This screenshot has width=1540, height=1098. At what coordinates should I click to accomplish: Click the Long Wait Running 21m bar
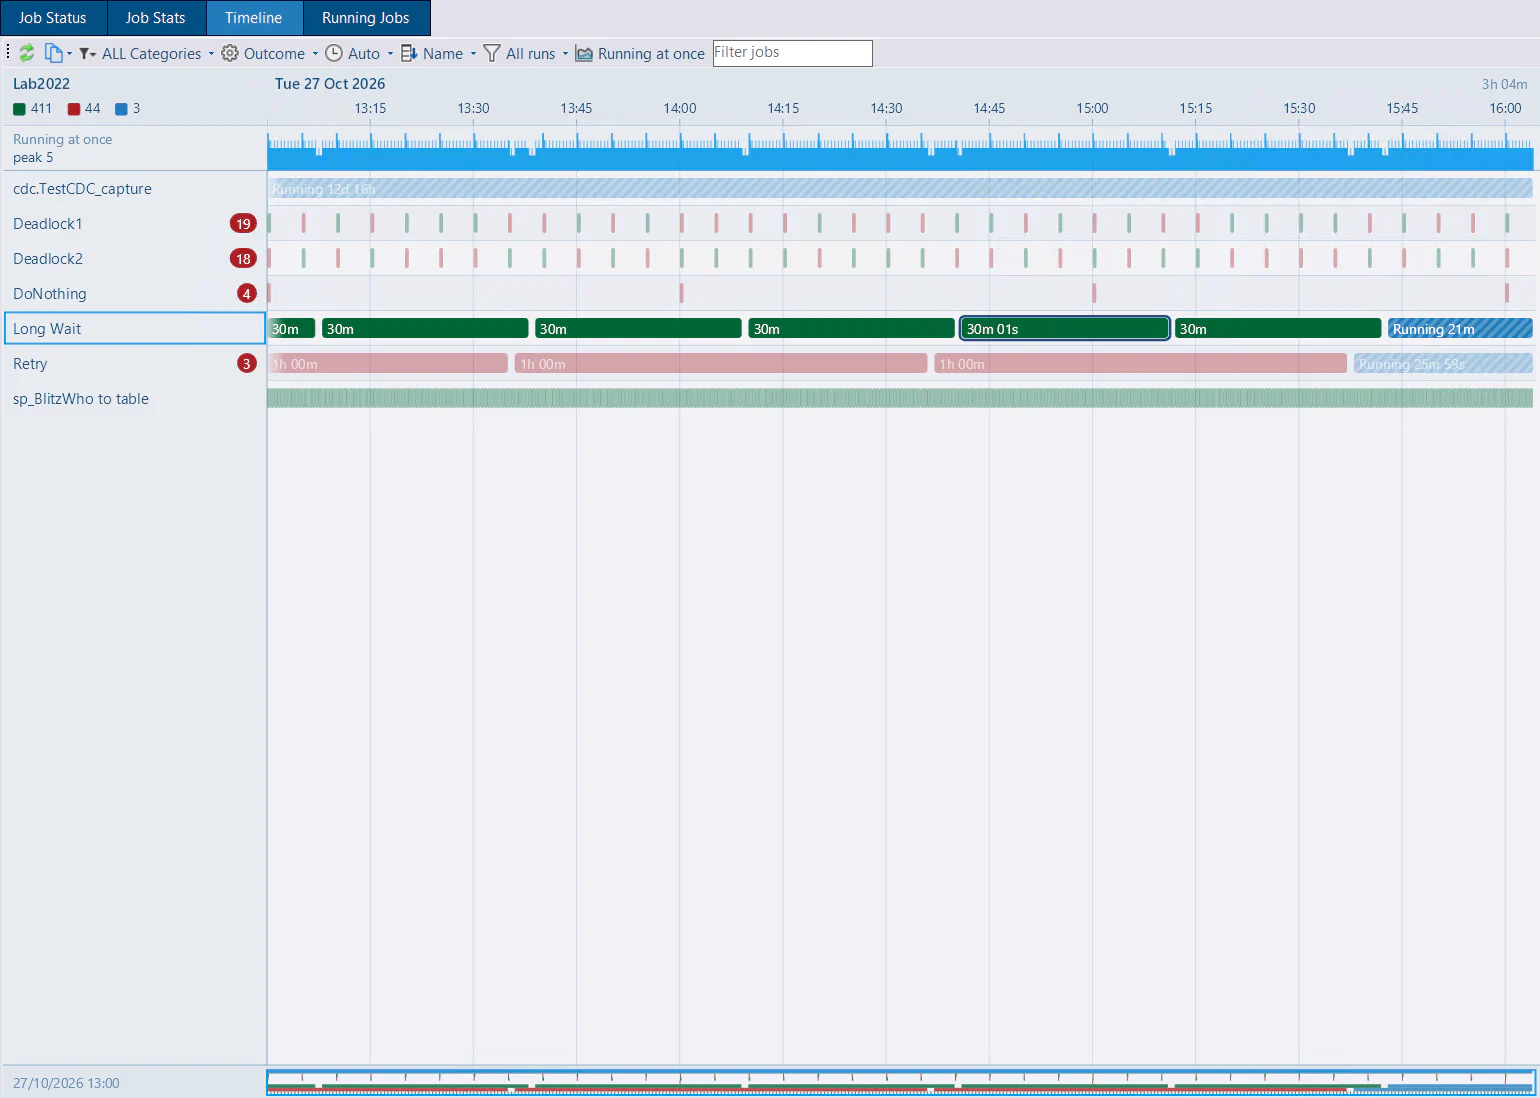coord(1460,329)
